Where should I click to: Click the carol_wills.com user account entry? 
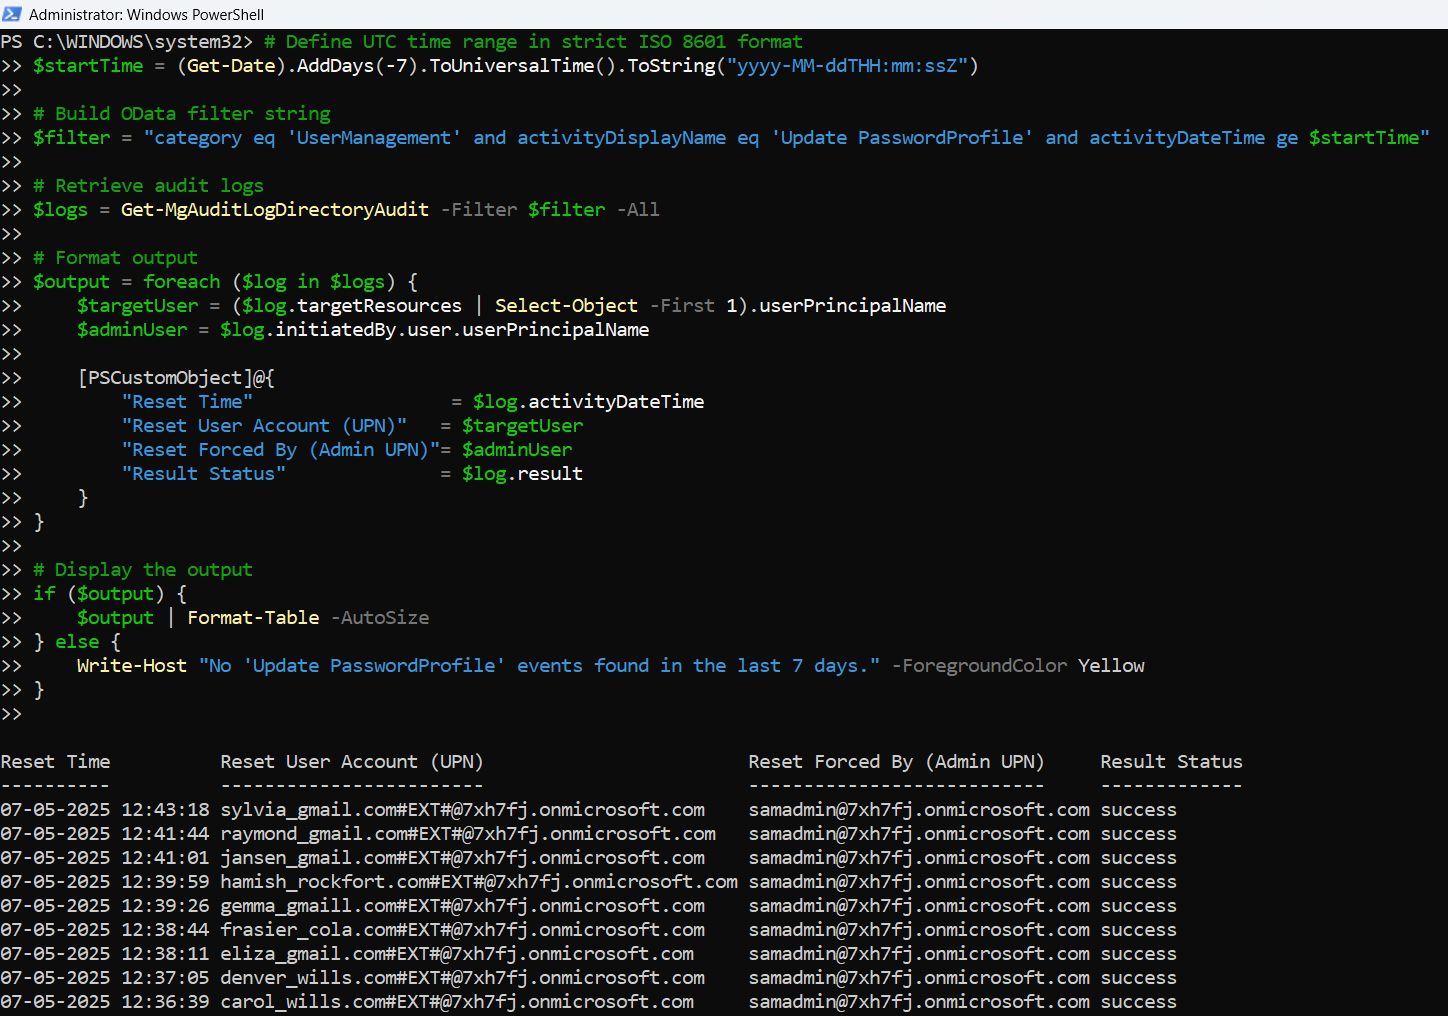pos(456,1002)
